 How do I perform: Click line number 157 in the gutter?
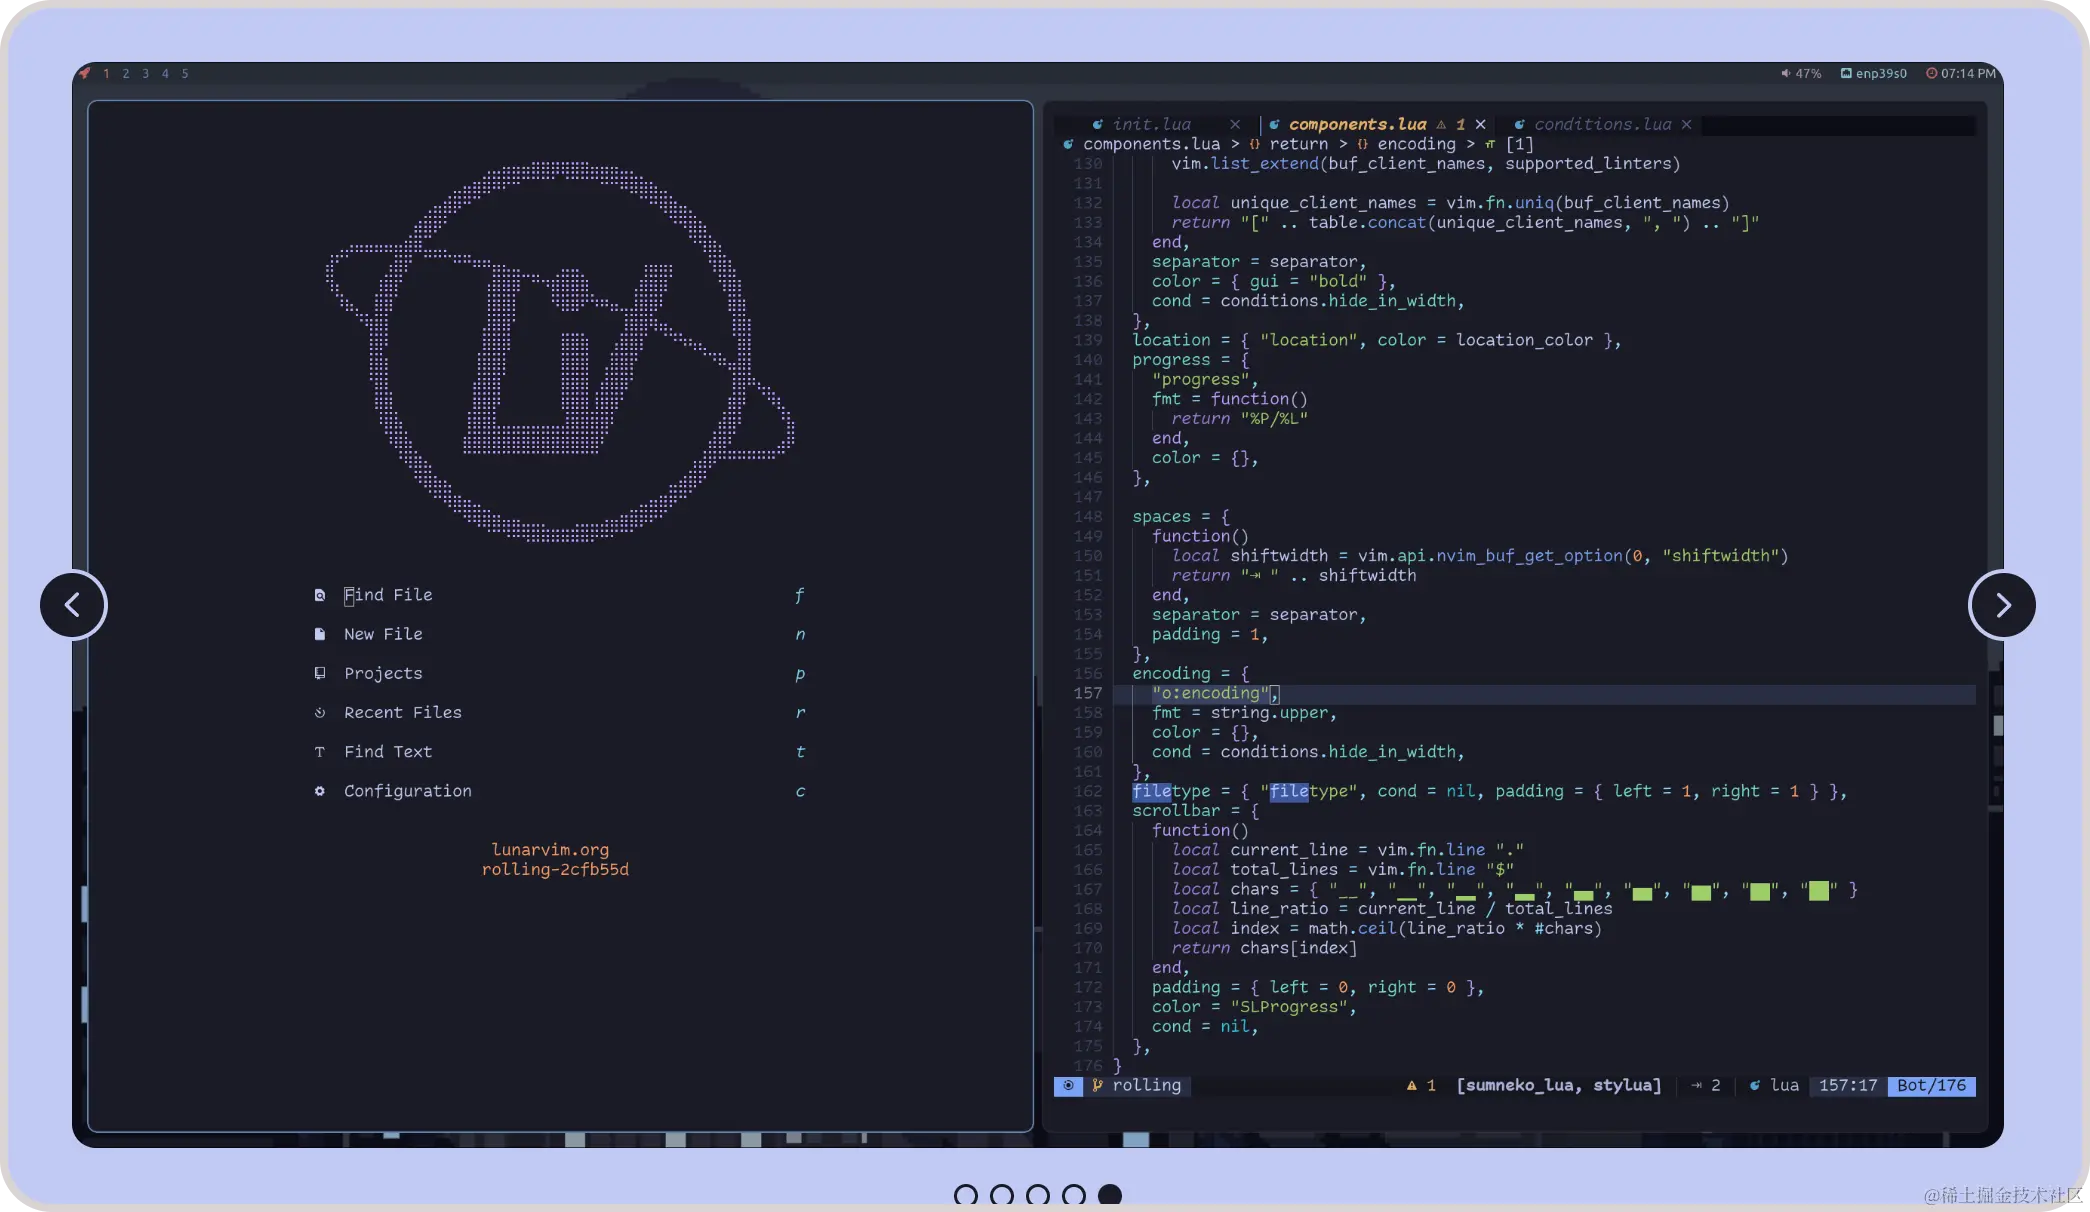click(x=1088, y=693)
